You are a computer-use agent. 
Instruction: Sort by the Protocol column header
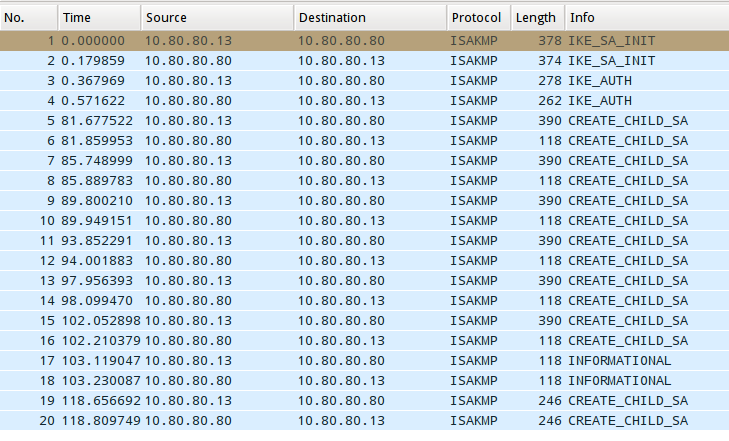pos(479,18)
